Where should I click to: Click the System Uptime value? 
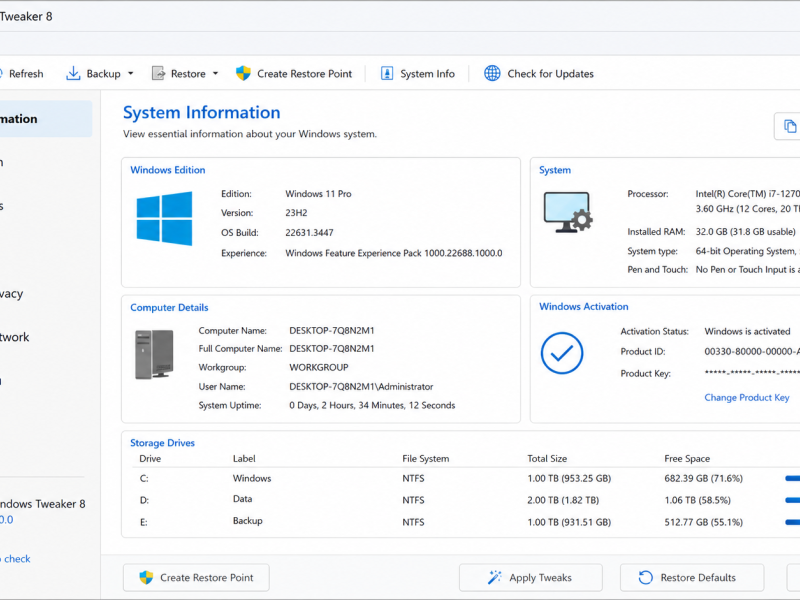click(x=372, y=406)
